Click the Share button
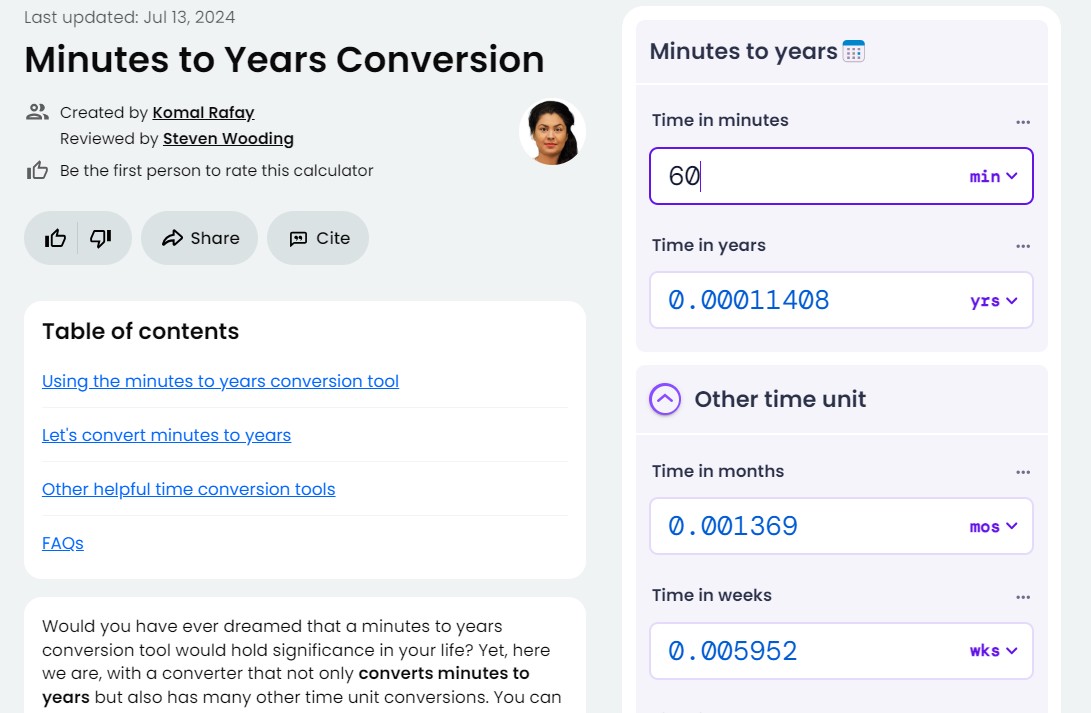 click(200, 238)
